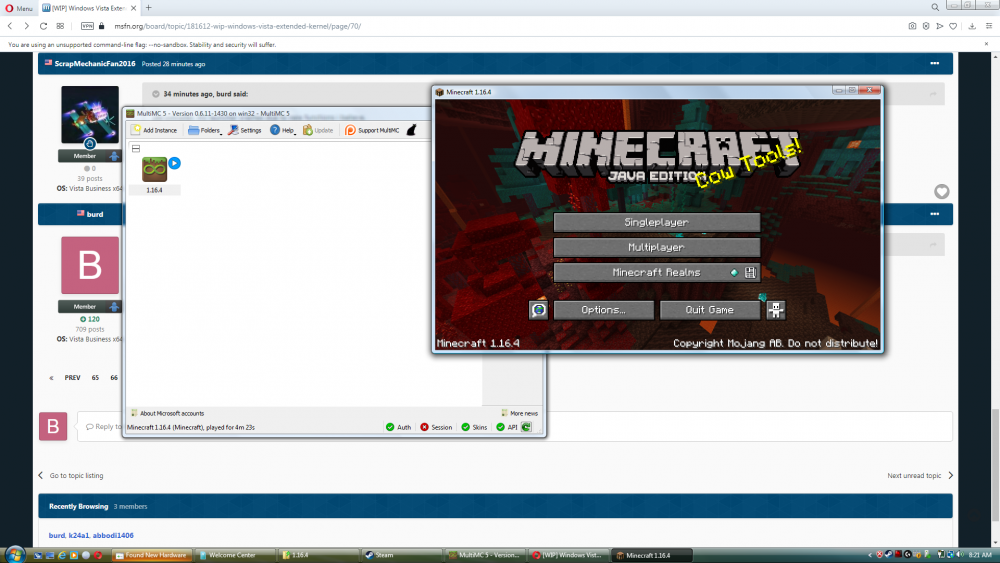The width and height of the screenshot is (1000, 563).
Task: Switch to Welcome Center taskbar button
Action: [x=234, y=555]
